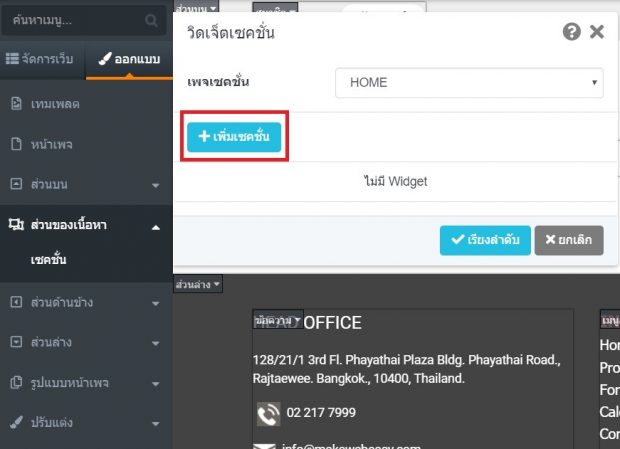Switch to the จัดการเว็บ tab
This screenshot has height=449, width=620.
[x=40, y=59]
